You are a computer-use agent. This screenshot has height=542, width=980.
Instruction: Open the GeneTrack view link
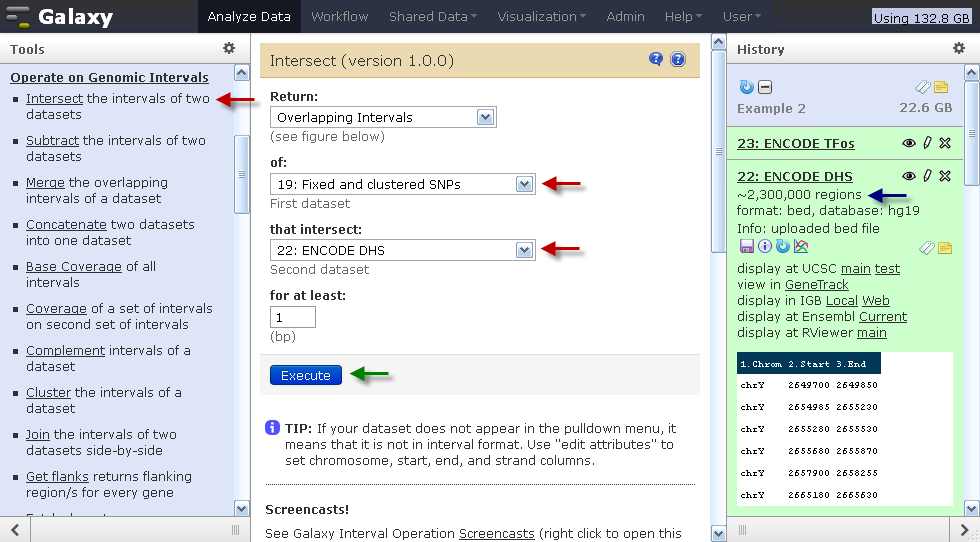(x=817, y=284)
